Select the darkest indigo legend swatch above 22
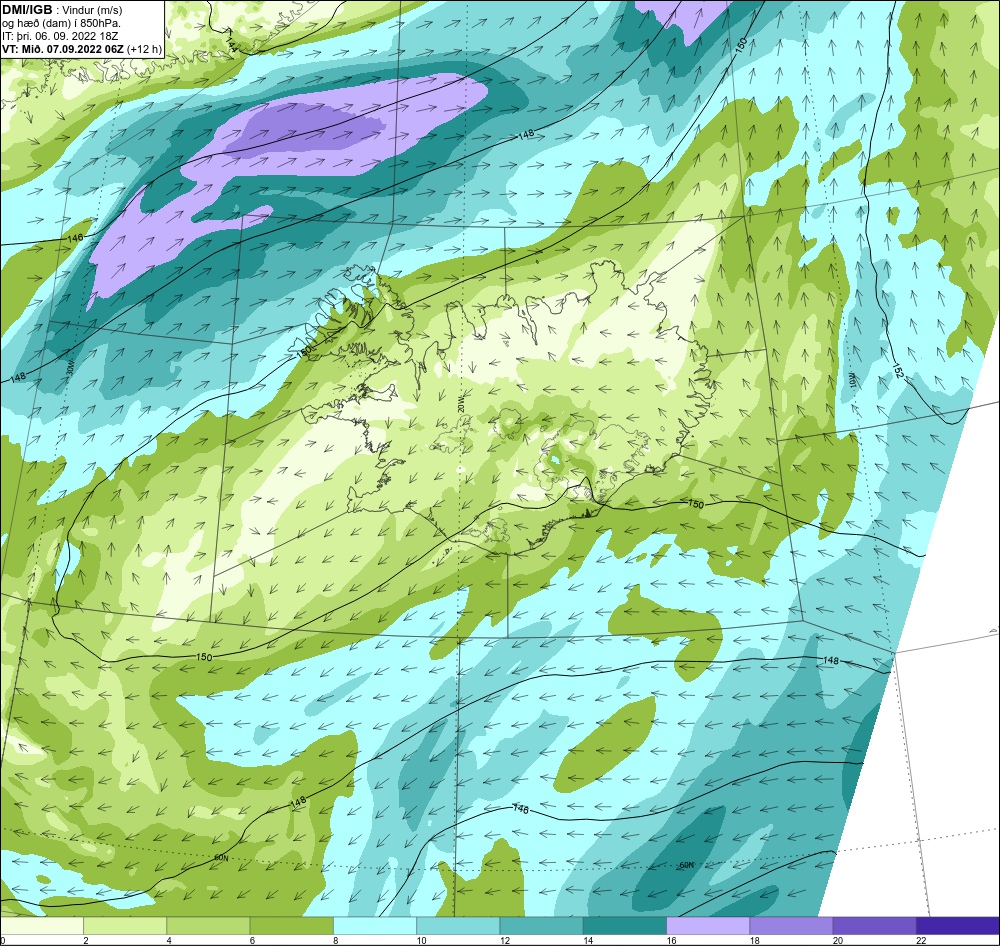 (x=957, y=926)
